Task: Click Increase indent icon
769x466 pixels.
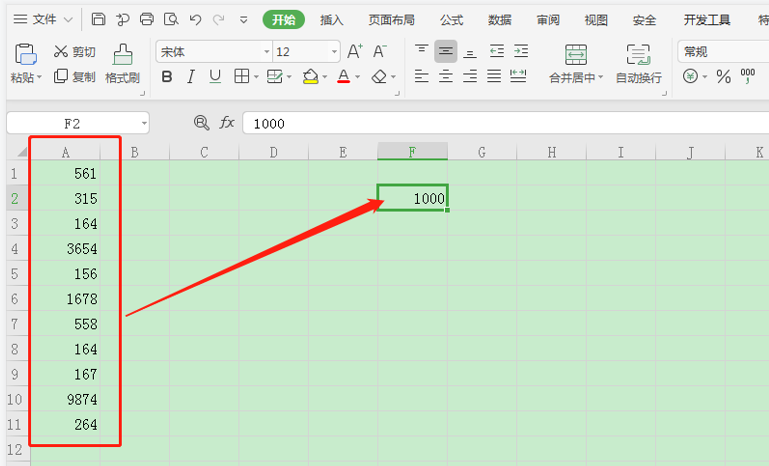Action: (521, 51)
